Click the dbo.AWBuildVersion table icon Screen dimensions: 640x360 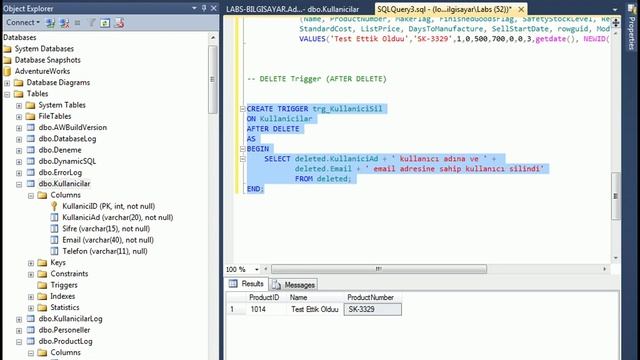tap(31, 127)
